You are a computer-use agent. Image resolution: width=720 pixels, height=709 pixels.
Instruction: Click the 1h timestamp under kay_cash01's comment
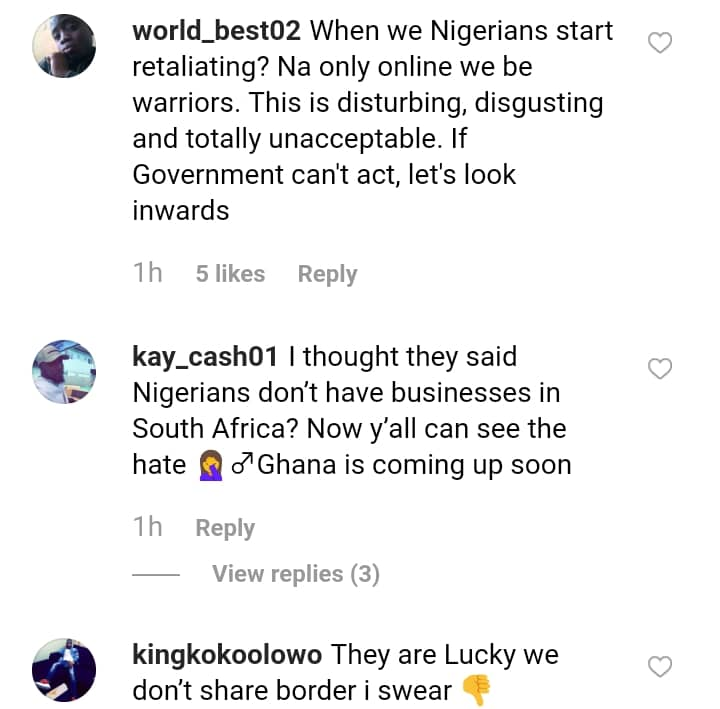tap(147, 527)
